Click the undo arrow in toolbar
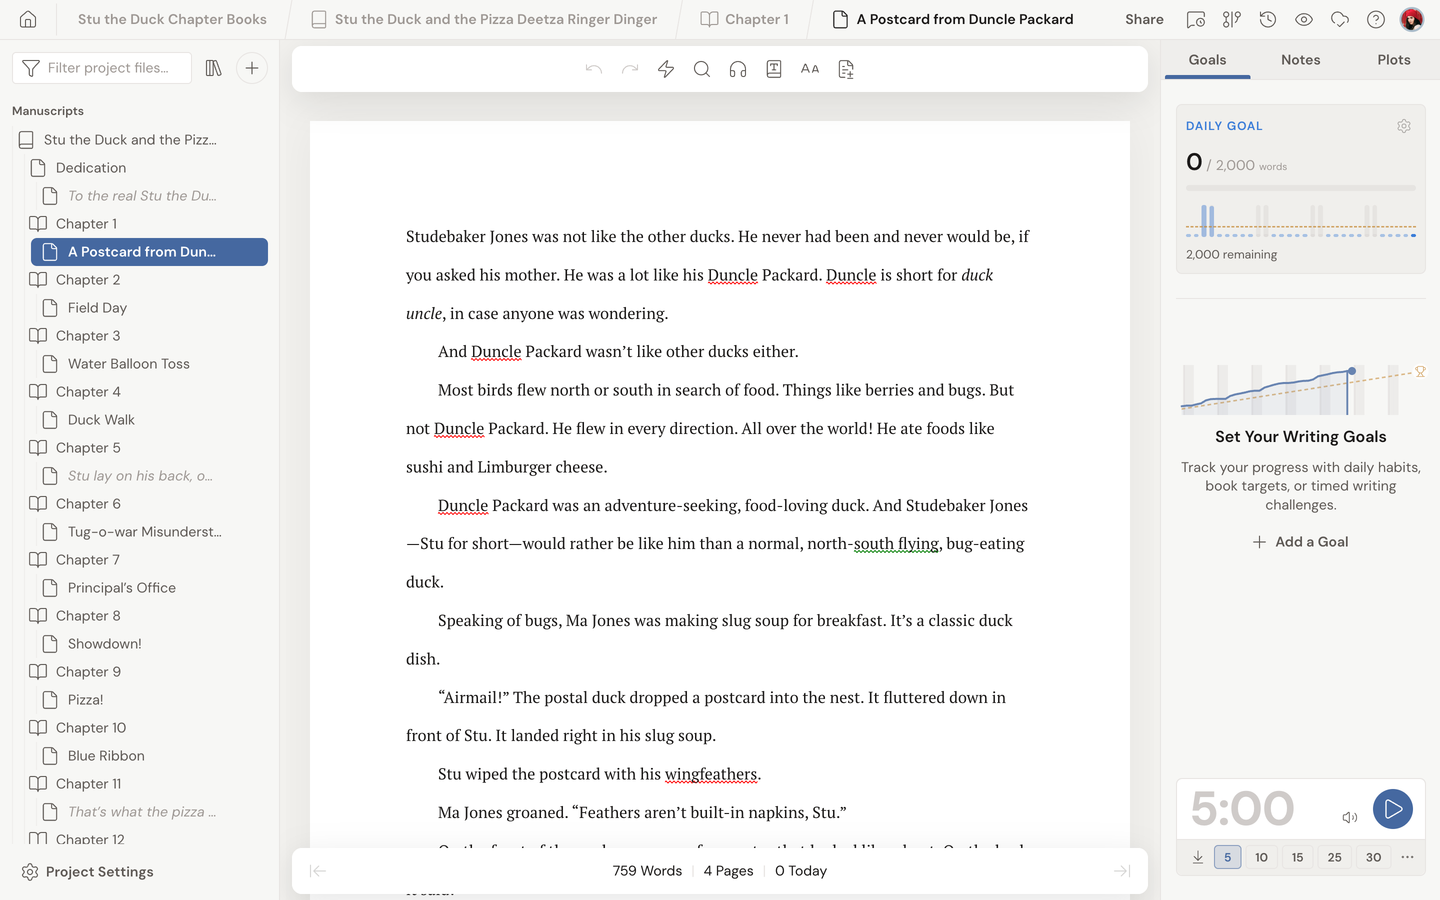1440x900 pixels. (594, 69)
